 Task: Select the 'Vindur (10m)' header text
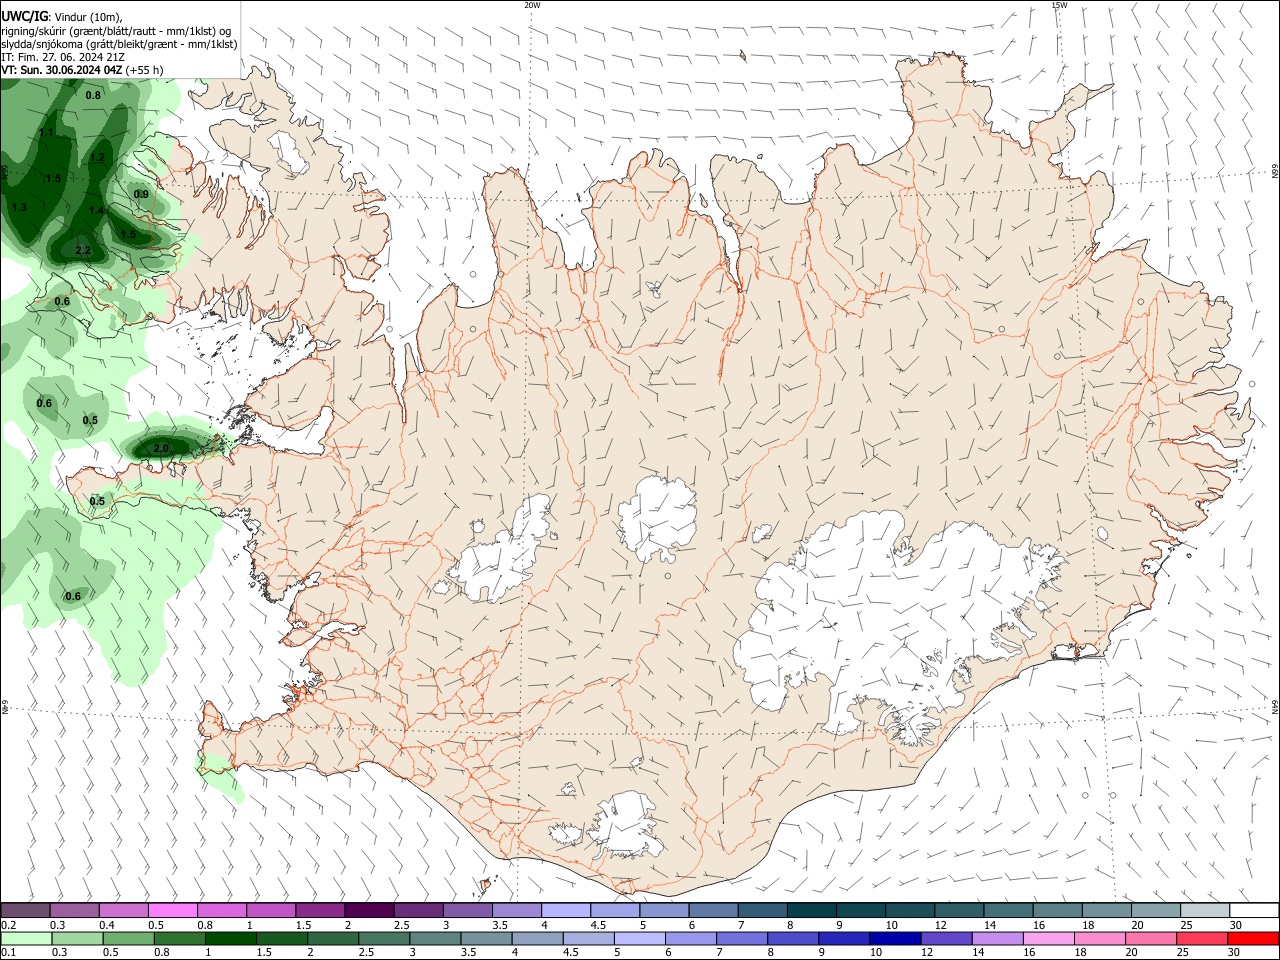(x=87, y=18)
